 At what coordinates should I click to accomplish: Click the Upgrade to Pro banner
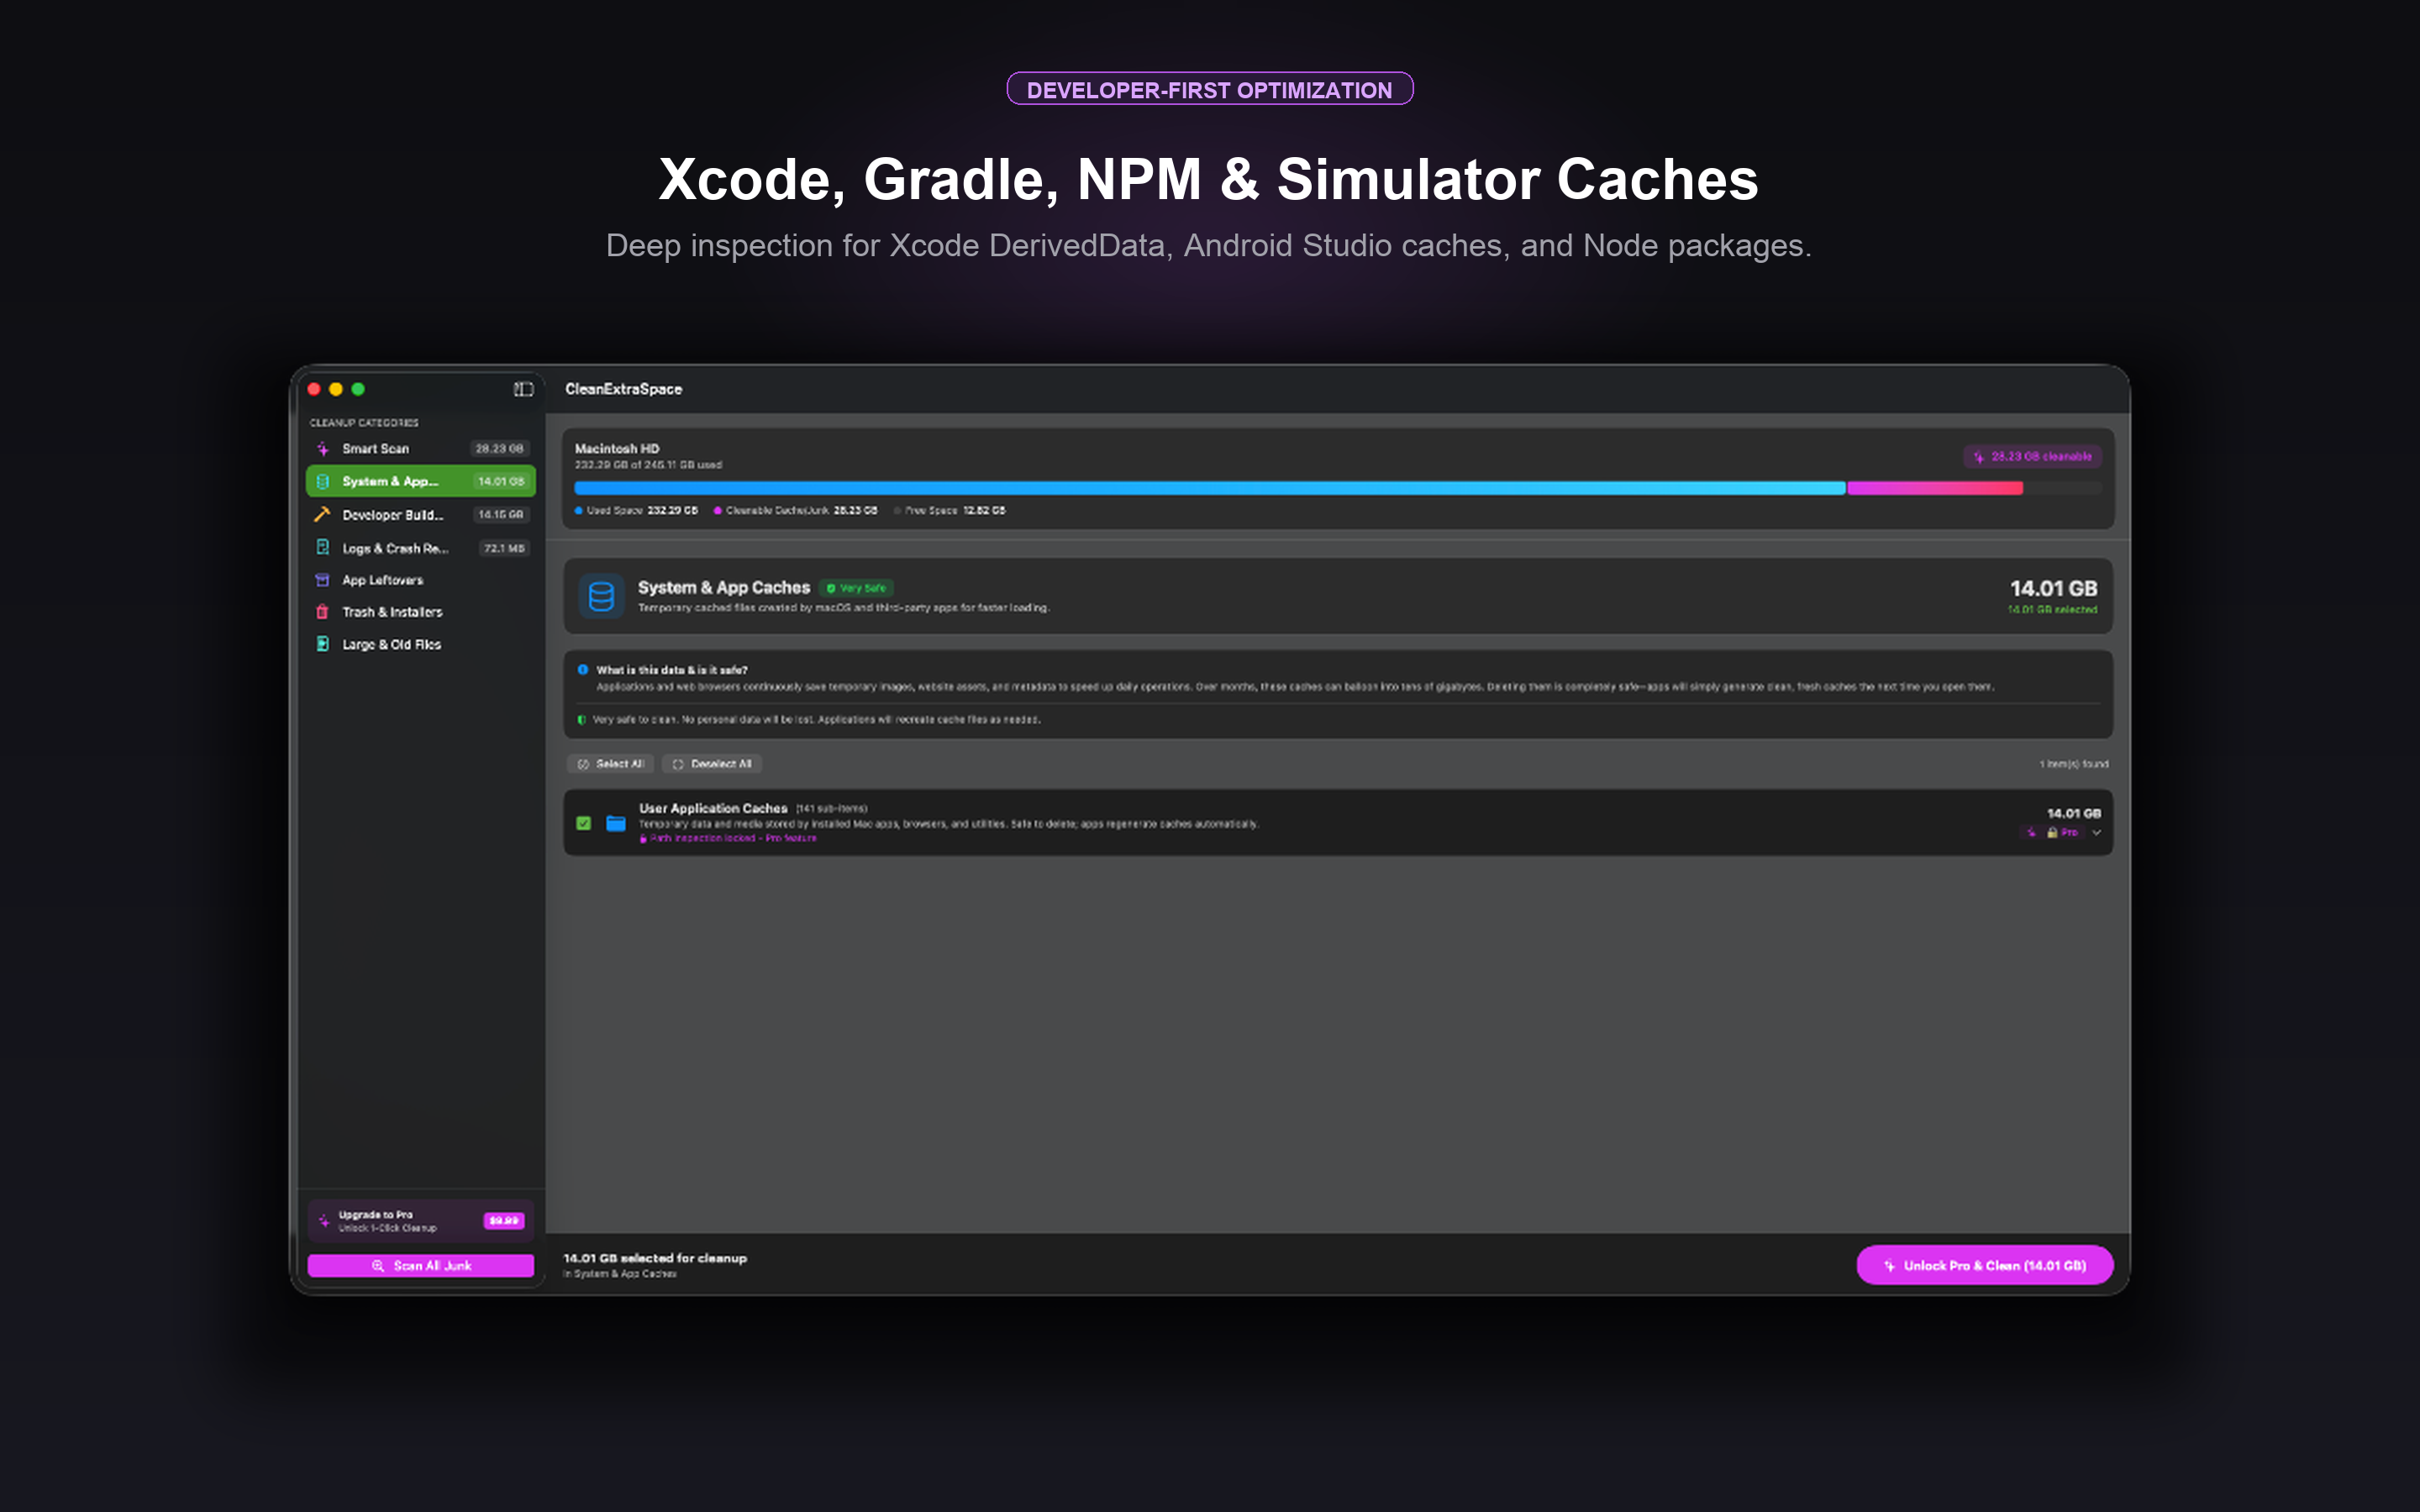[x=421, y=1221]
